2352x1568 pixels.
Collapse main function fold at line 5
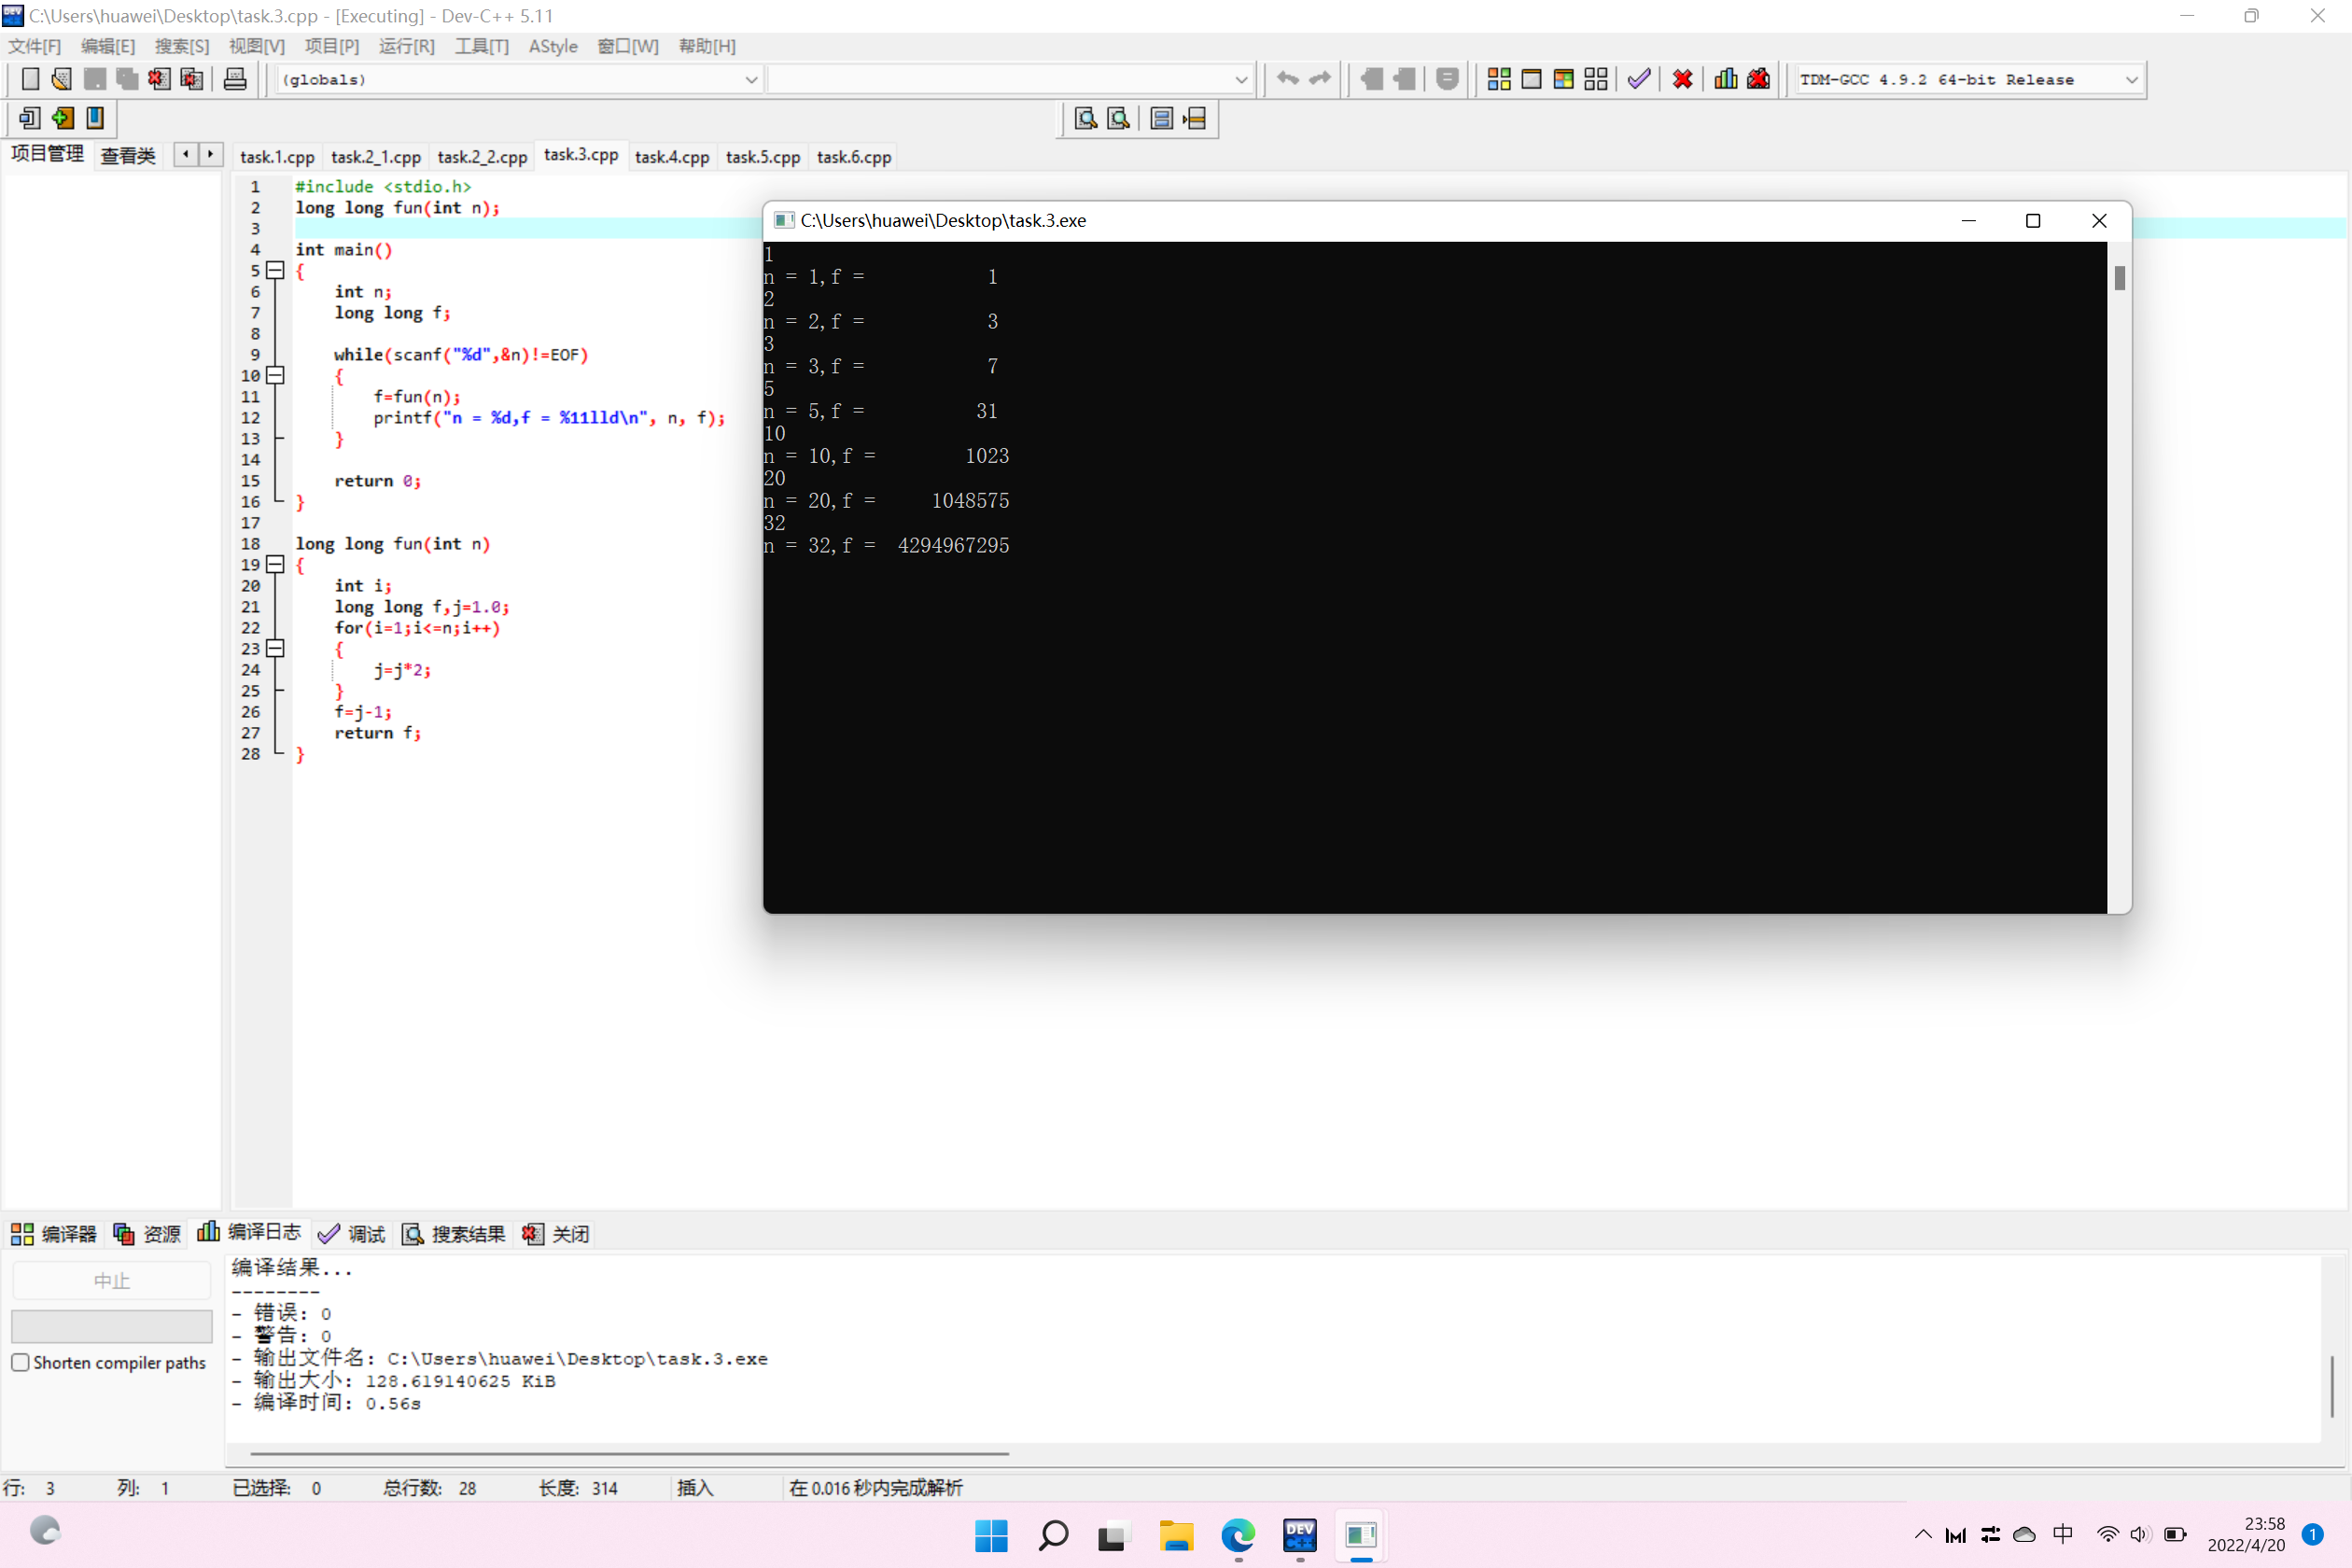[x=275, y=270]
